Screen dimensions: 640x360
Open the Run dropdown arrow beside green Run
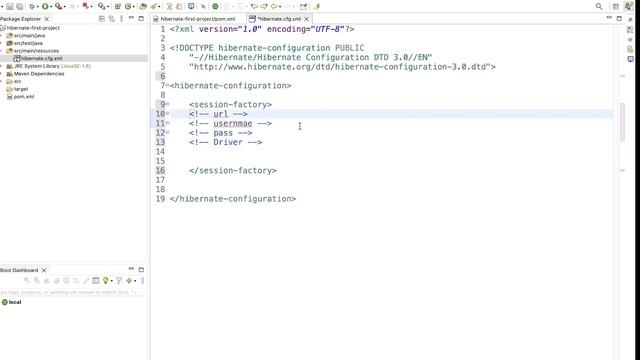[51, 7]
